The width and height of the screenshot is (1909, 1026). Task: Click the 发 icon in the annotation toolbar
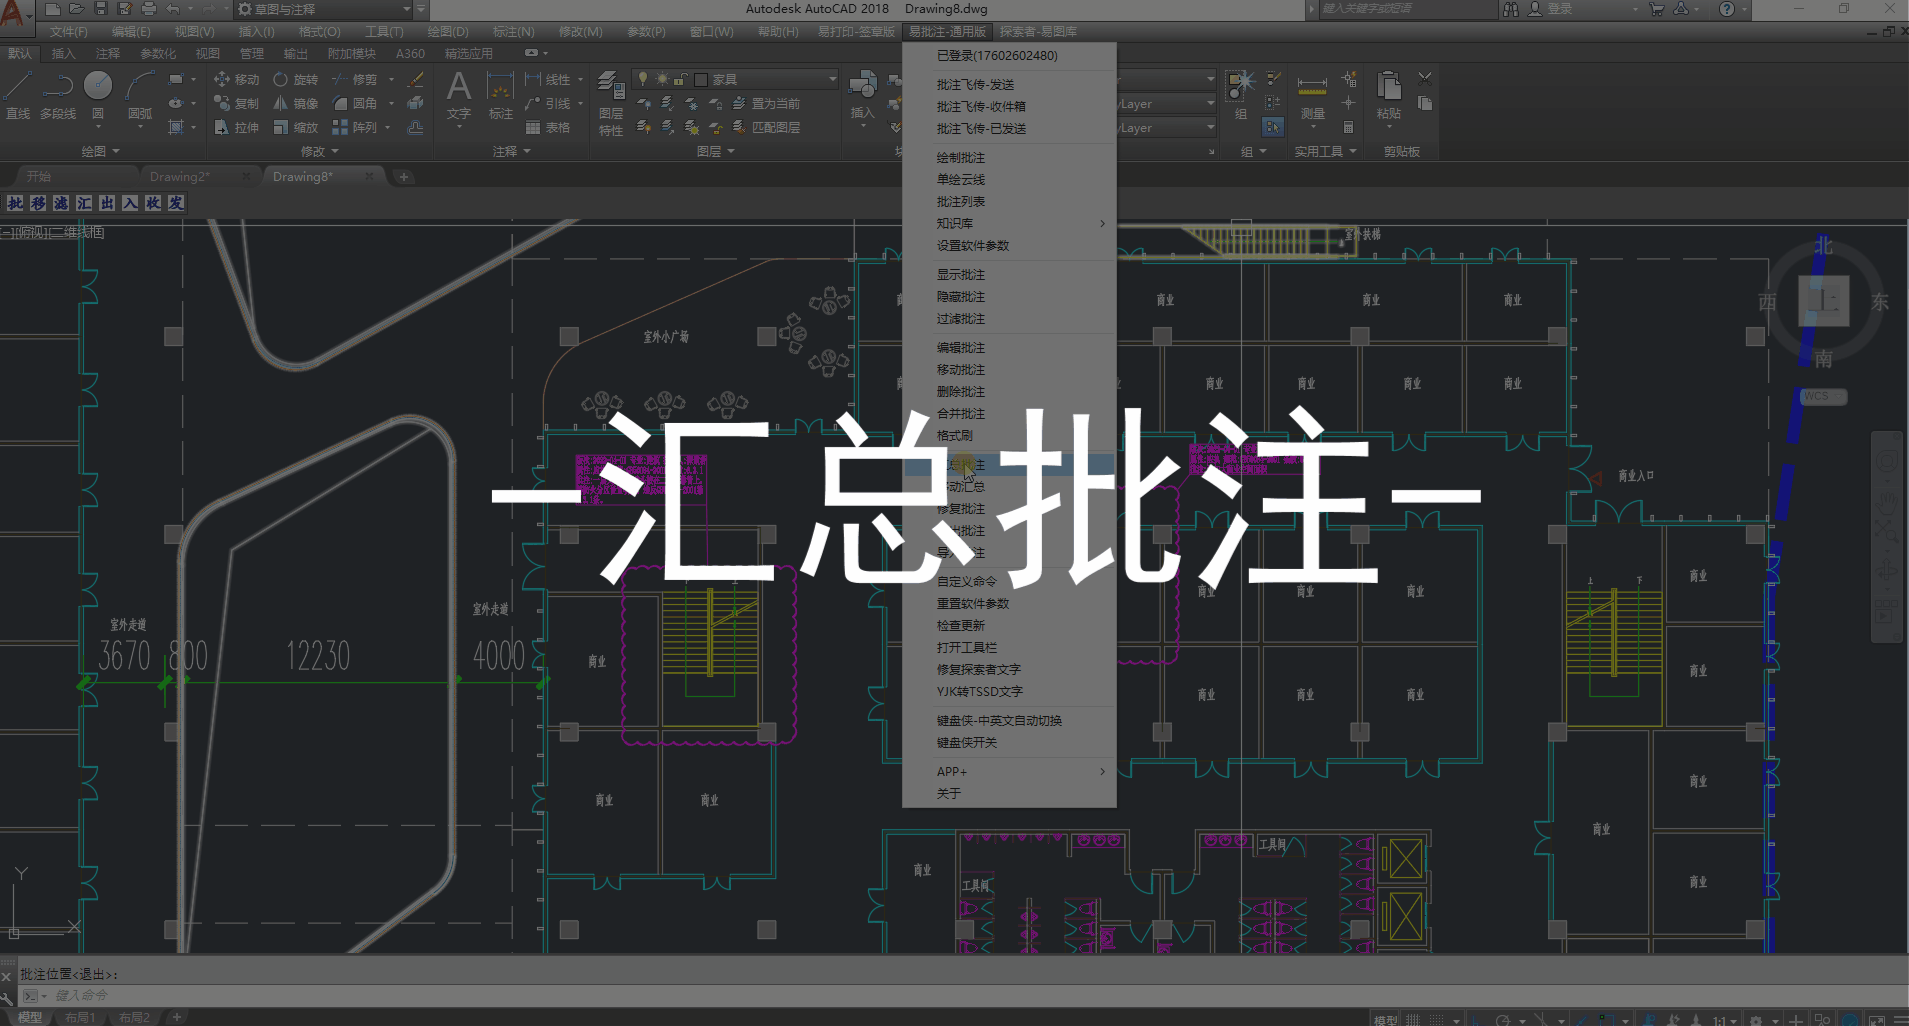176,203
